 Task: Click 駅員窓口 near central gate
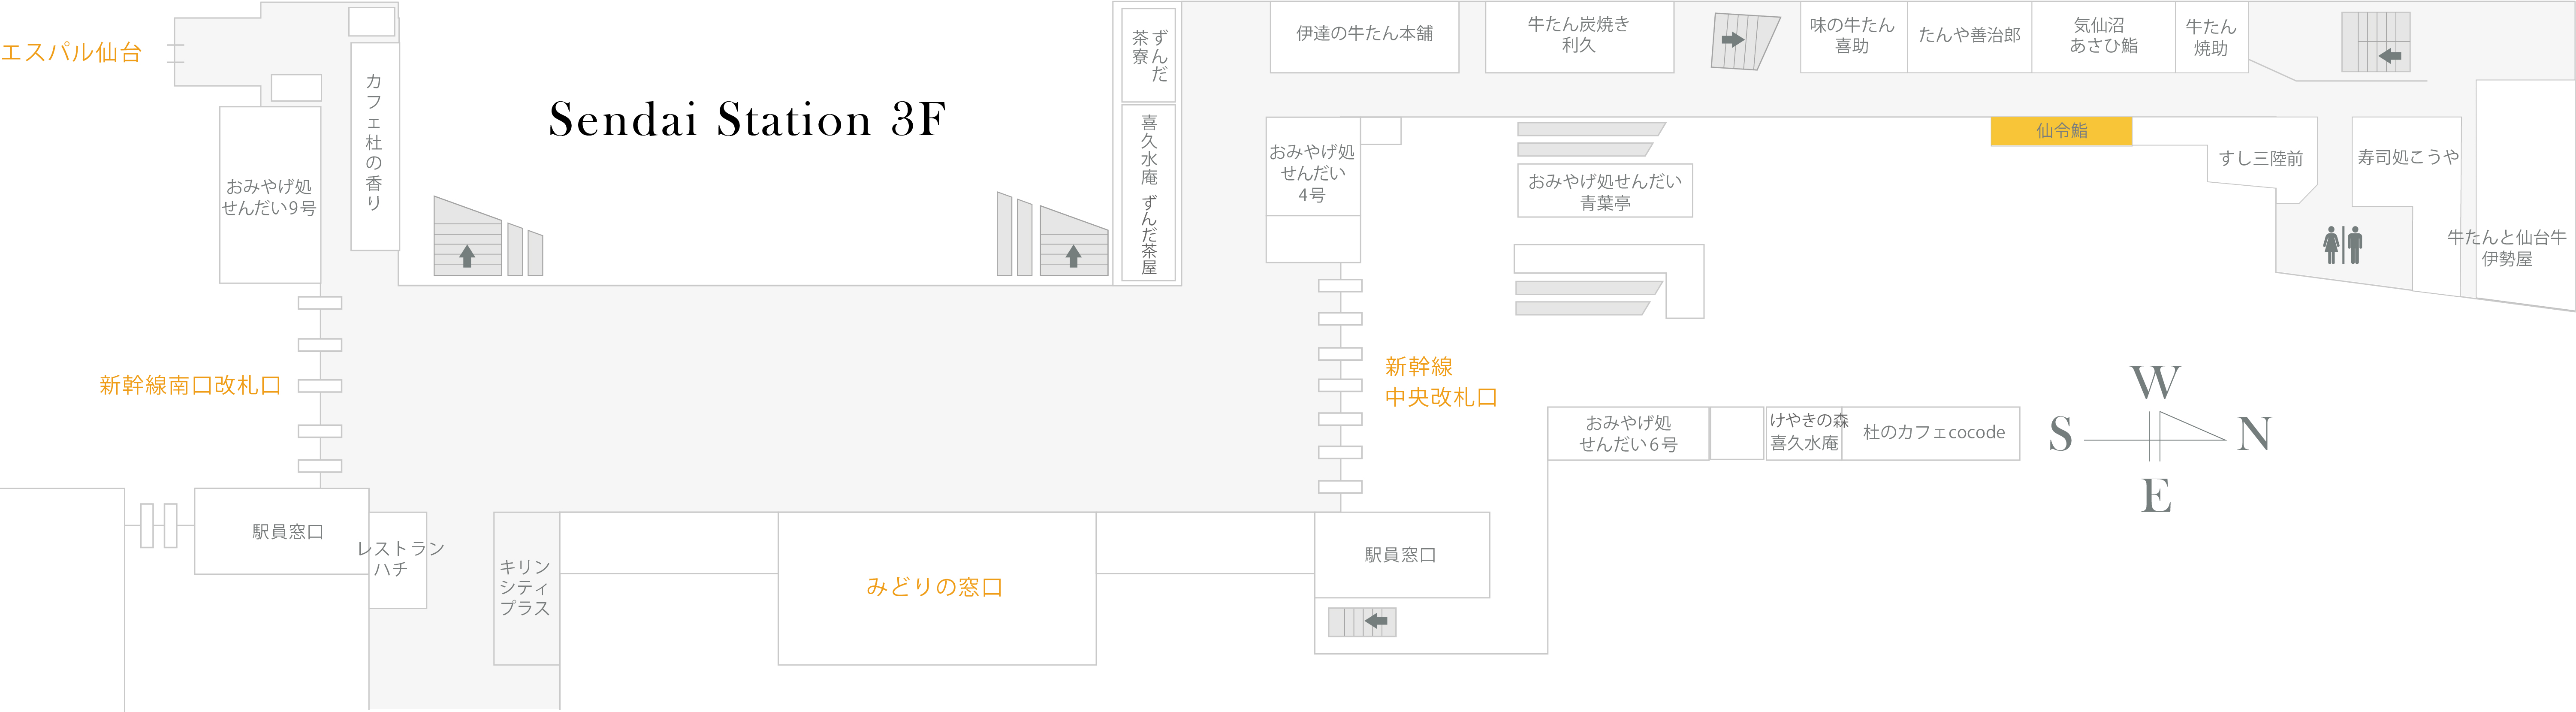(x=1402, y=555)
